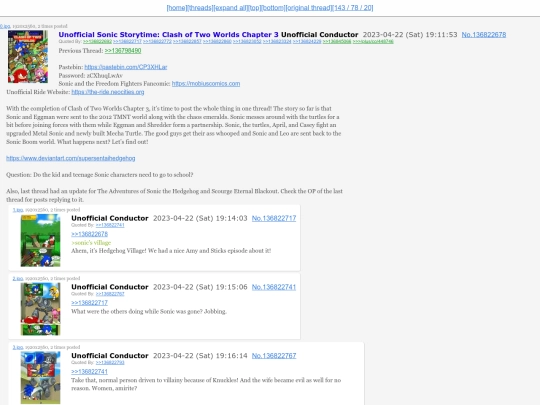
Task: Follow the previous thread link >>136798490
Action: pos(123,51)
